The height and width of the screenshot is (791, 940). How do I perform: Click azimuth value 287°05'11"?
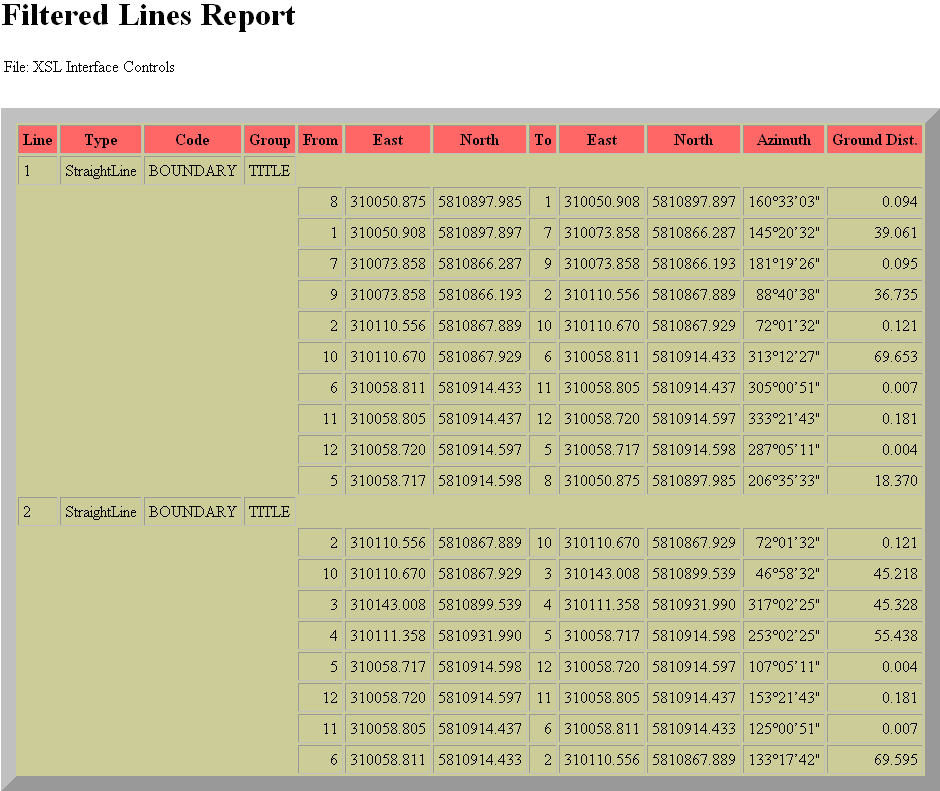[x=784, y=450]
